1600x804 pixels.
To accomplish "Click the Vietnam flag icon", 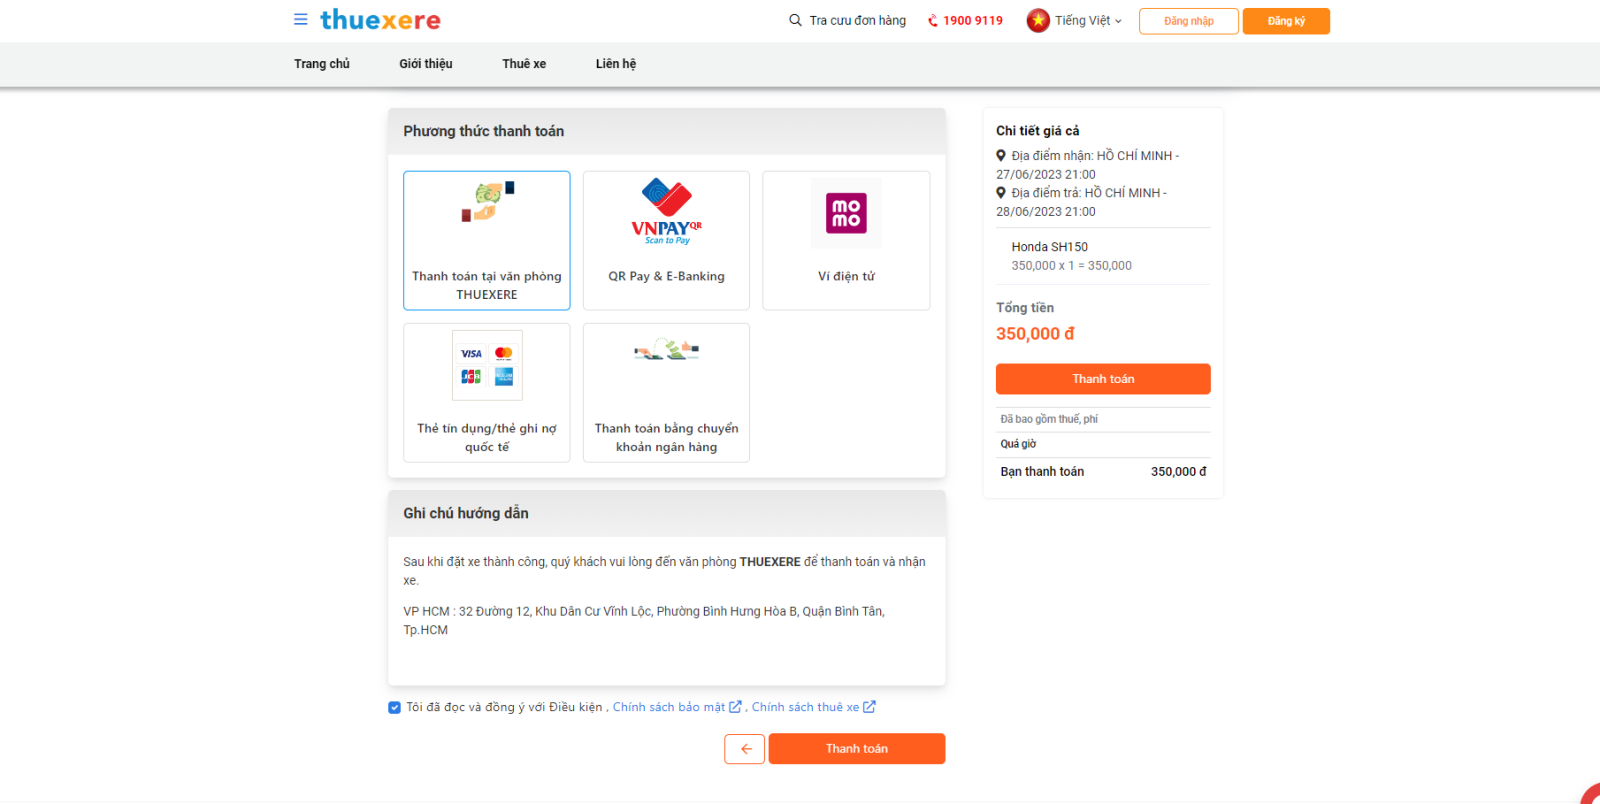I will pyautogui.click(x=1038, y=20).
